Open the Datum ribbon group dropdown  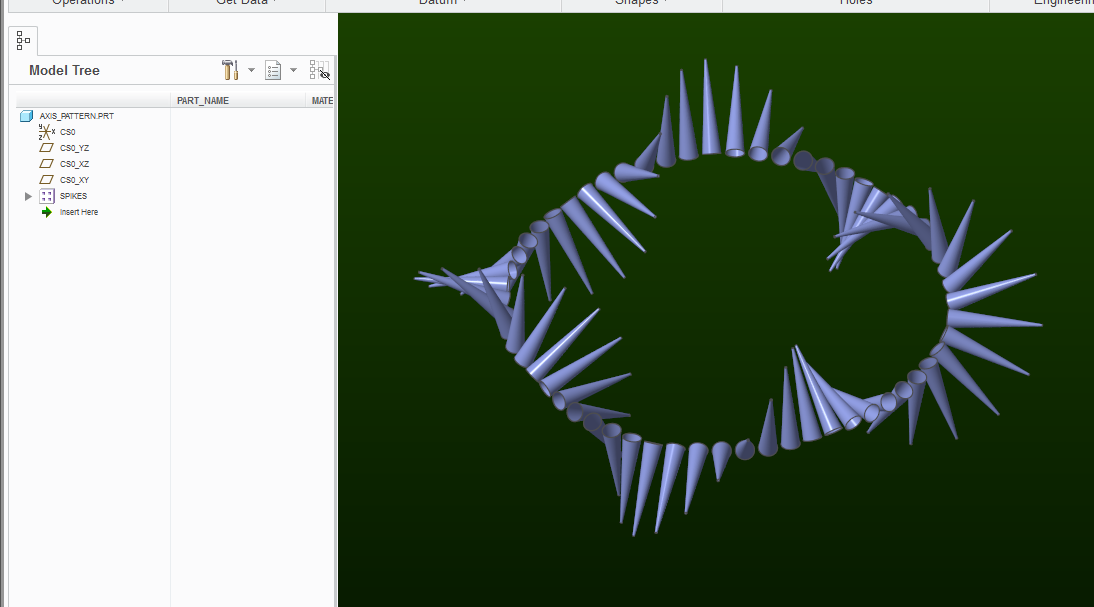click(463, 3)
